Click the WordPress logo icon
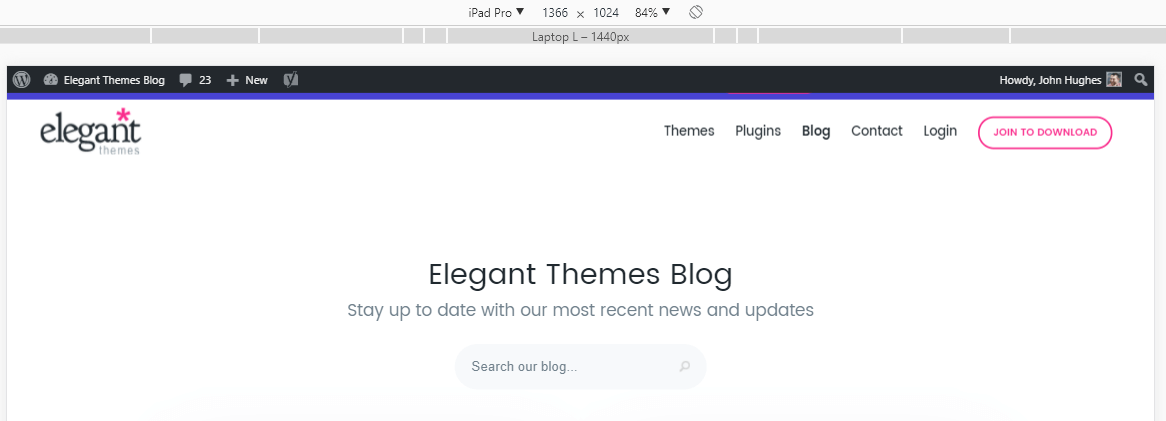1166x421 pixels. [22, 80]
